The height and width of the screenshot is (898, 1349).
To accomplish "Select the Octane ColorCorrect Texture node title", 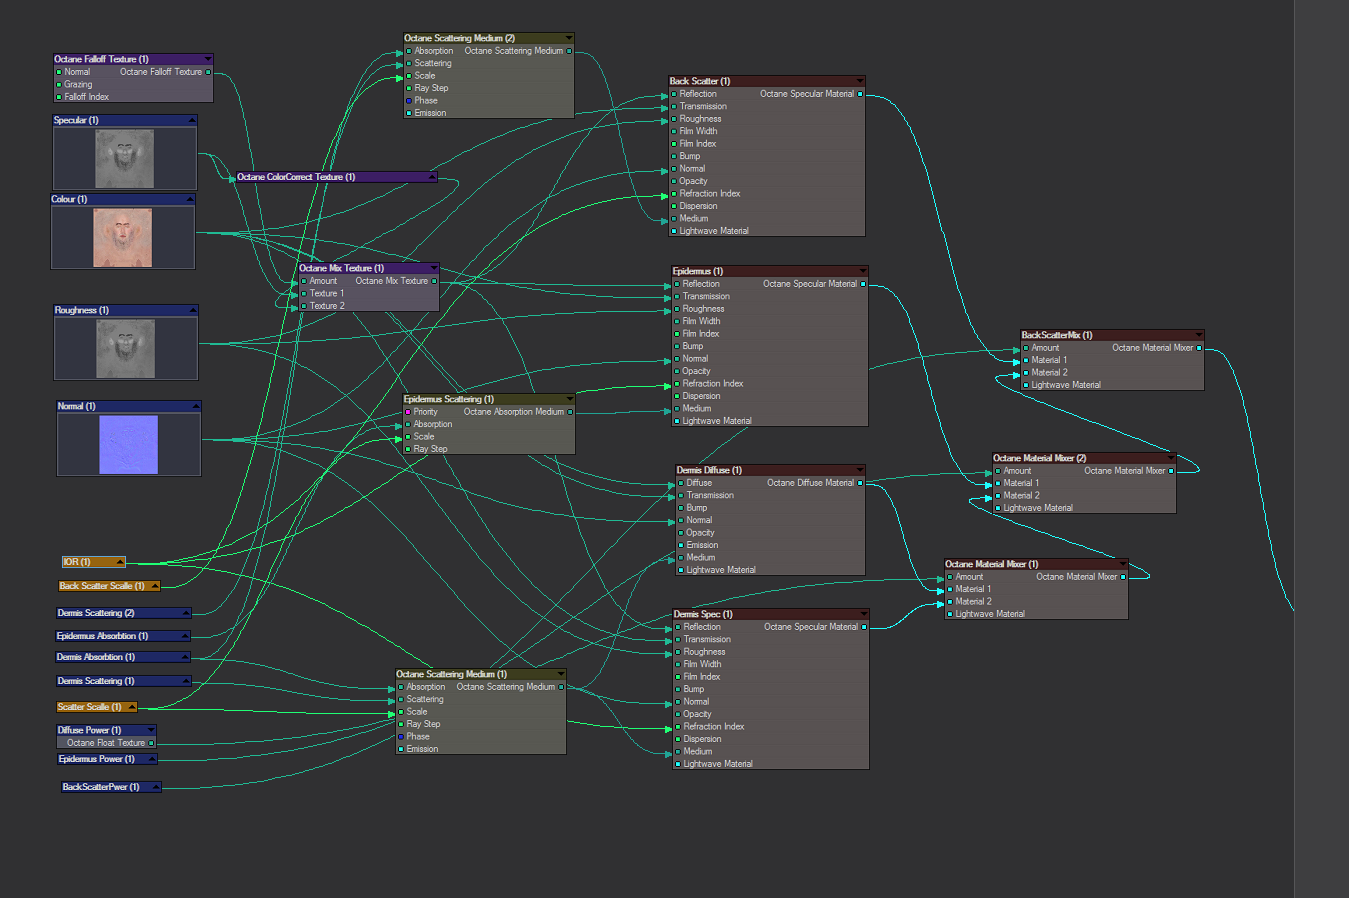I will coord(296,177).
